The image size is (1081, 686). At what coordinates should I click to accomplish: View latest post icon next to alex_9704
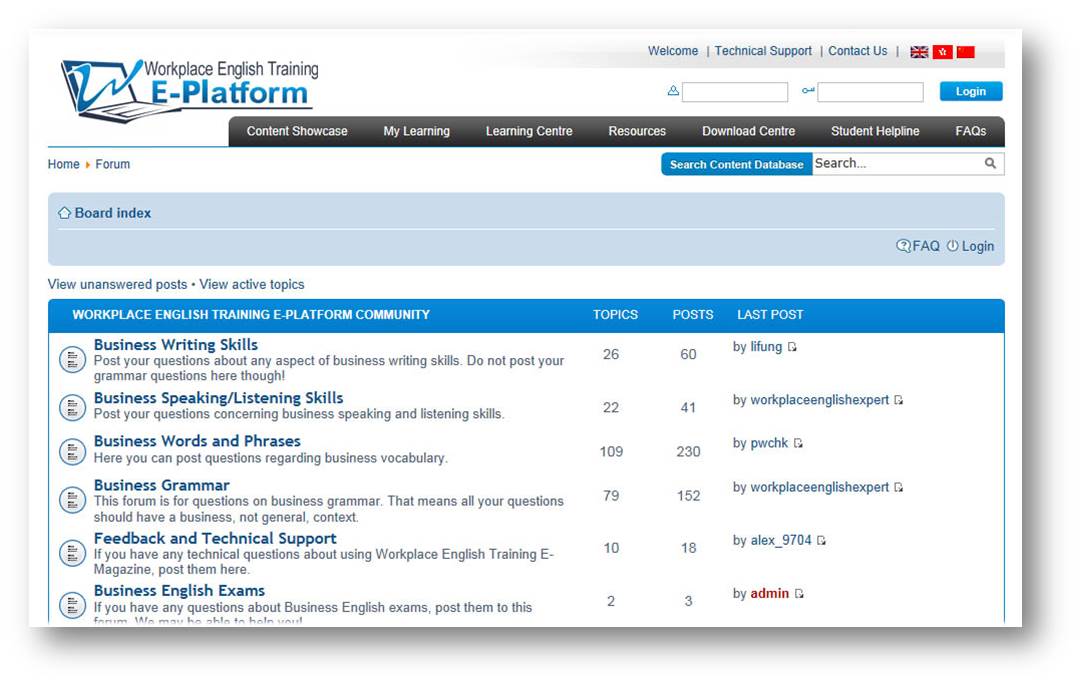(821, 541)
